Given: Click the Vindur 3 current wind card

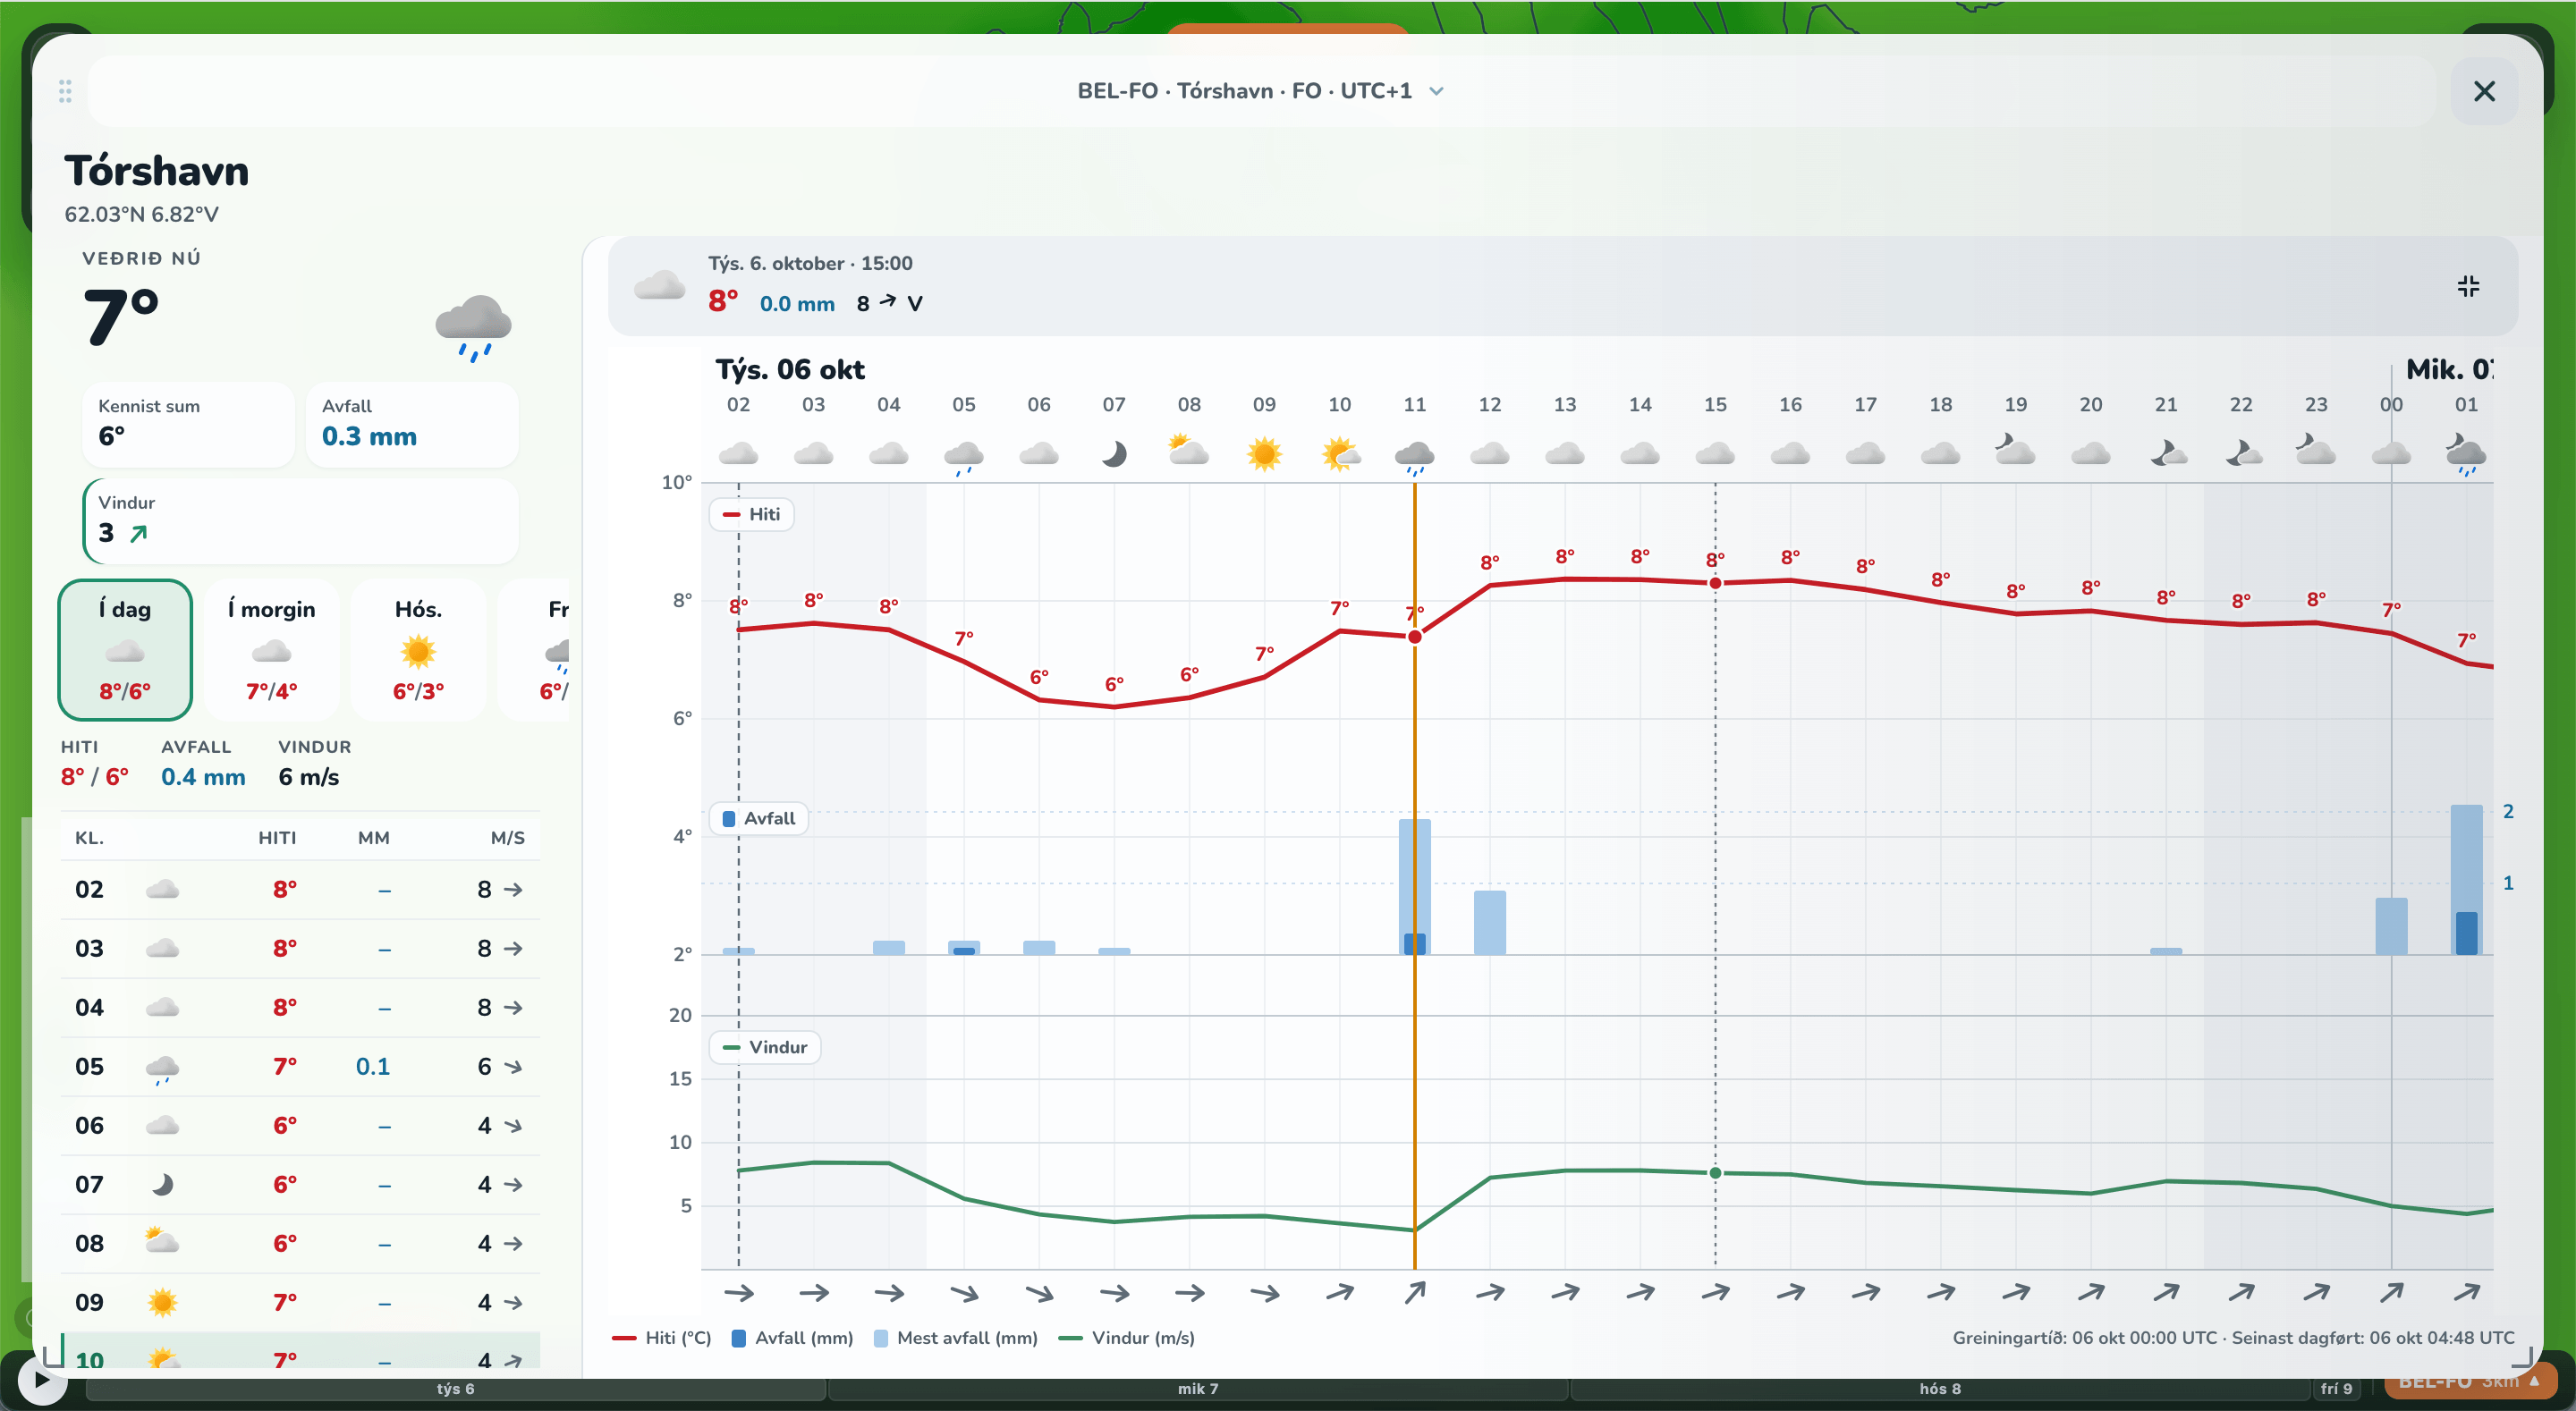Looking at the screenshot, I should click(300, 521).
